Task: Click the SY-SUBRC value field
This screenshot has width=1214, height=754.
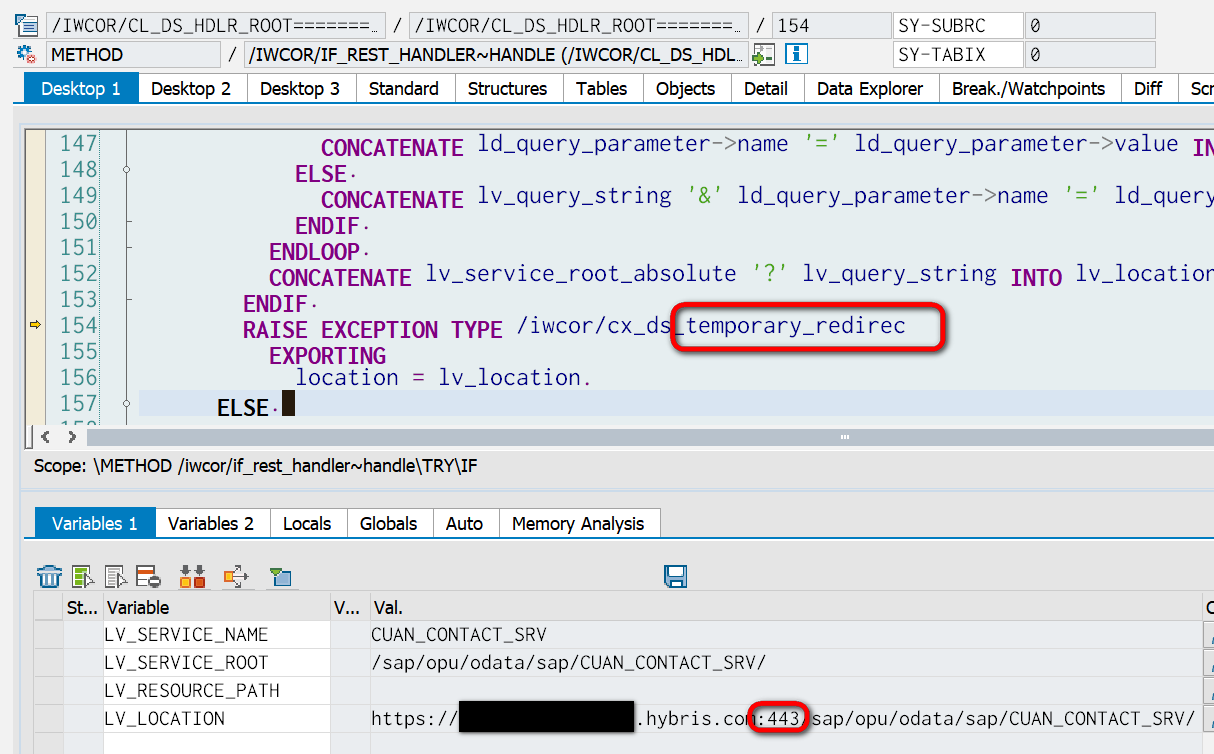Action: (1090, 26)
